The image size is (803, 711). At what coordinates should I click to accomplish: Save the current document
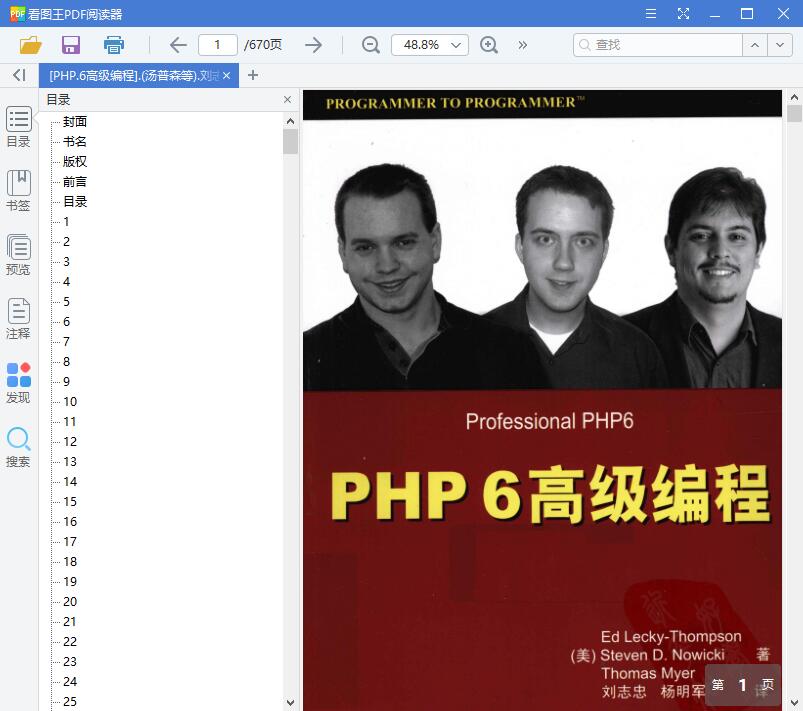coord(69,45)
